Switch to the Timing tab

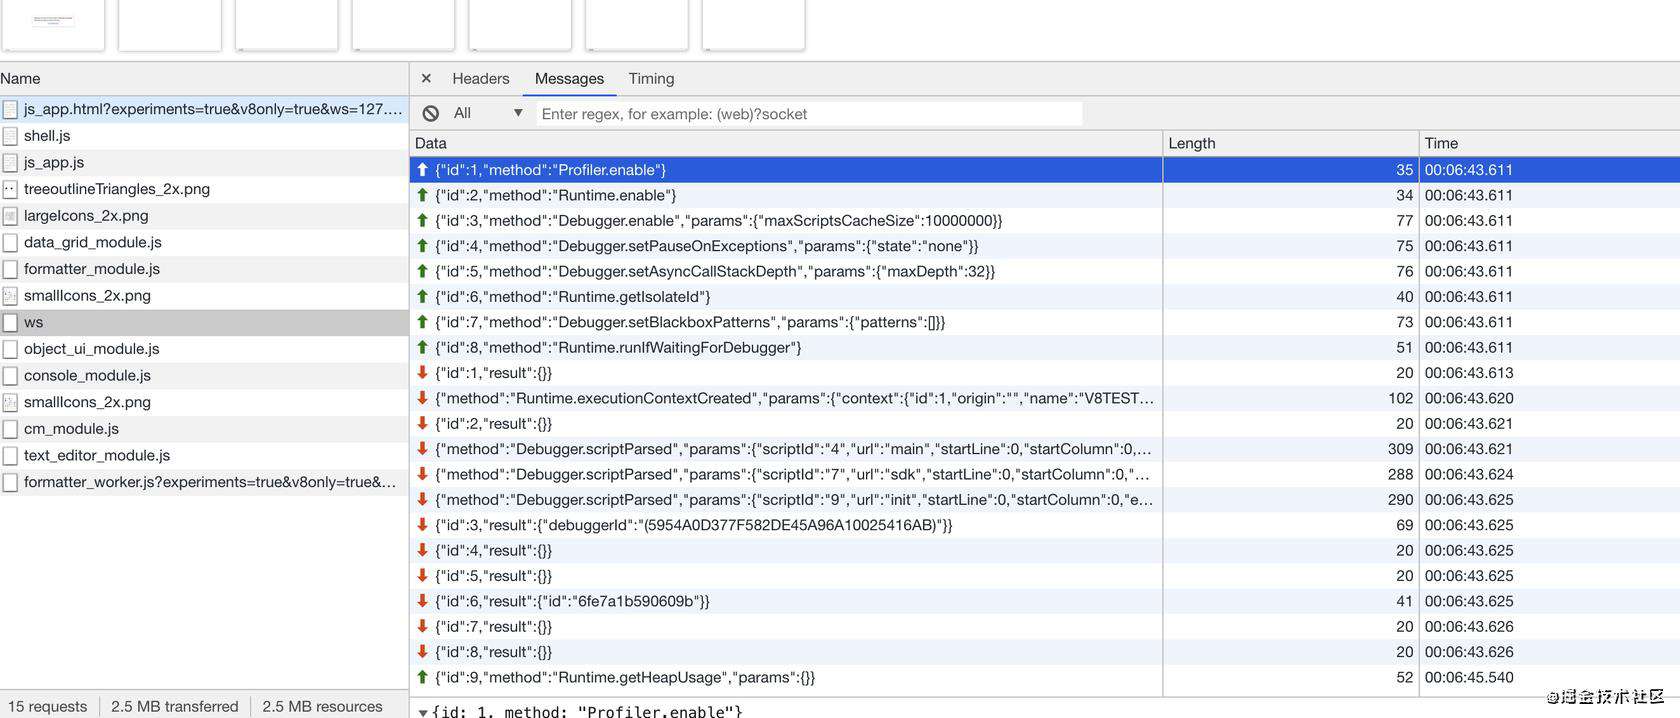[651, 78]
